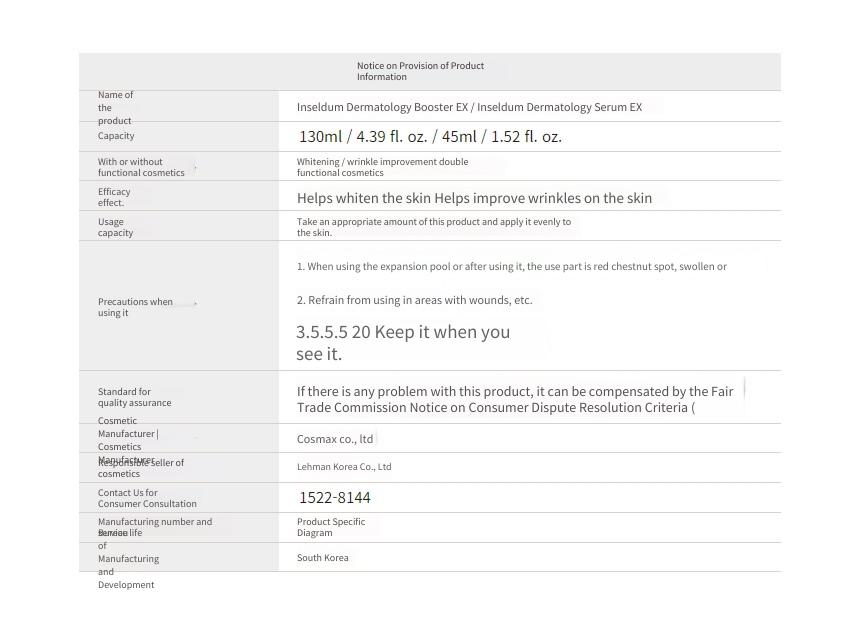This screenshot has height=626, width=860.
Task: Click '3.5.5.5 20 Keep it when you see it.'
Action: pos(403,343)
